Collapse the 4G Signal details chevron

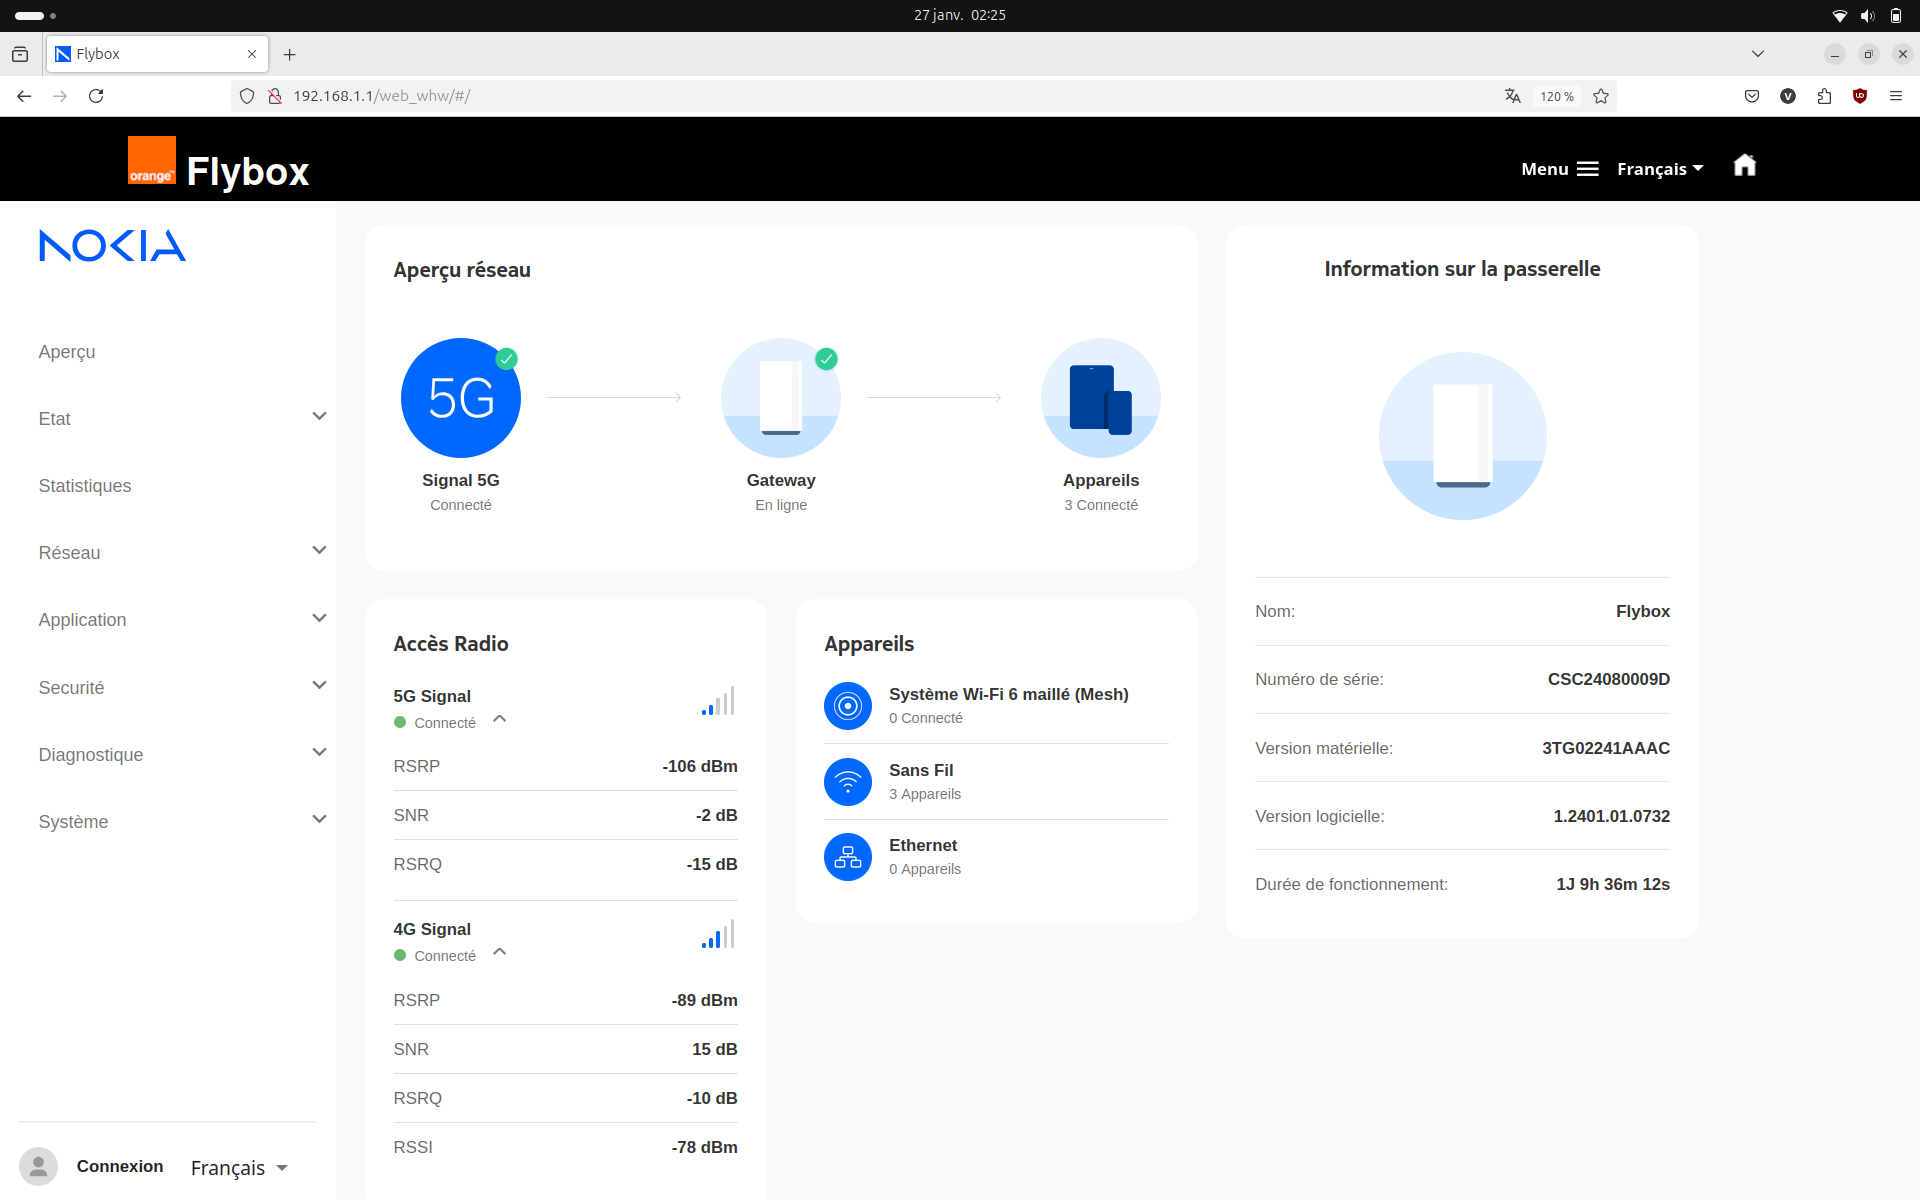pos(500,952)
